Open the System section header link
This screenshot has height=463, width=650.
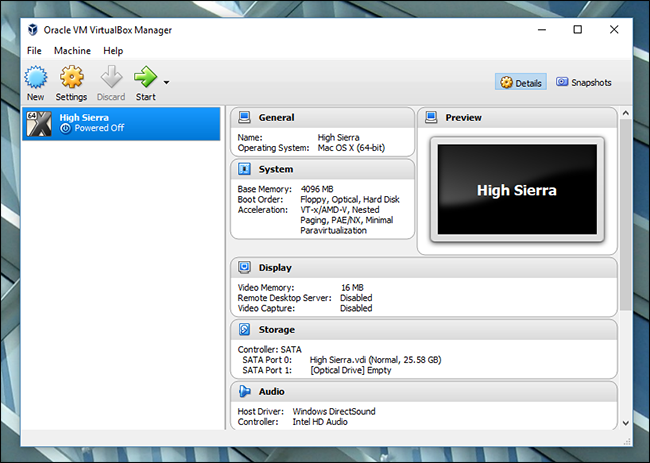(x=276, y=169)
